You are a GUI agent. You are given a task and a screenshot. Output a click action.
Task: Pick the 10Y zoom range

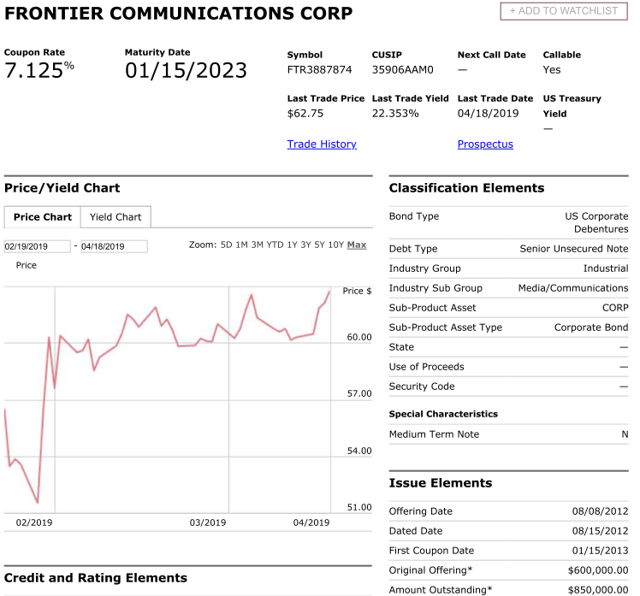[336, 245]
